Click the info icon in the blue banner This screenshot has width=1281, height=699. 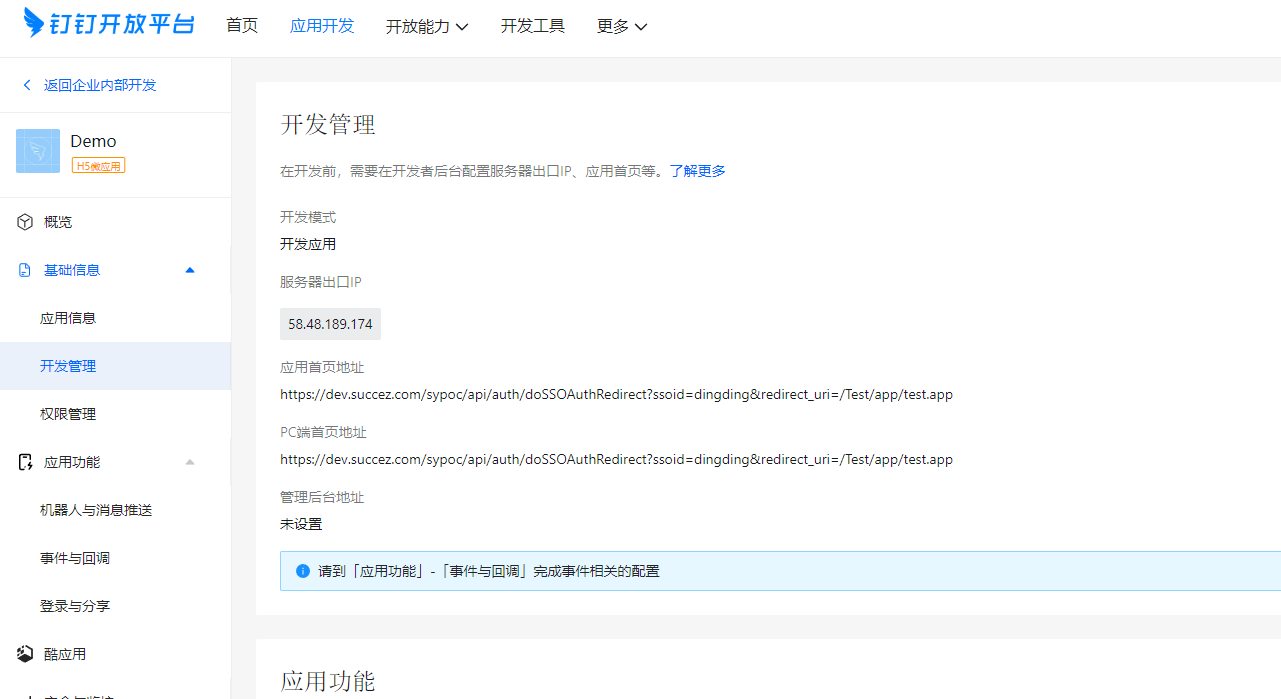[303, 570]
